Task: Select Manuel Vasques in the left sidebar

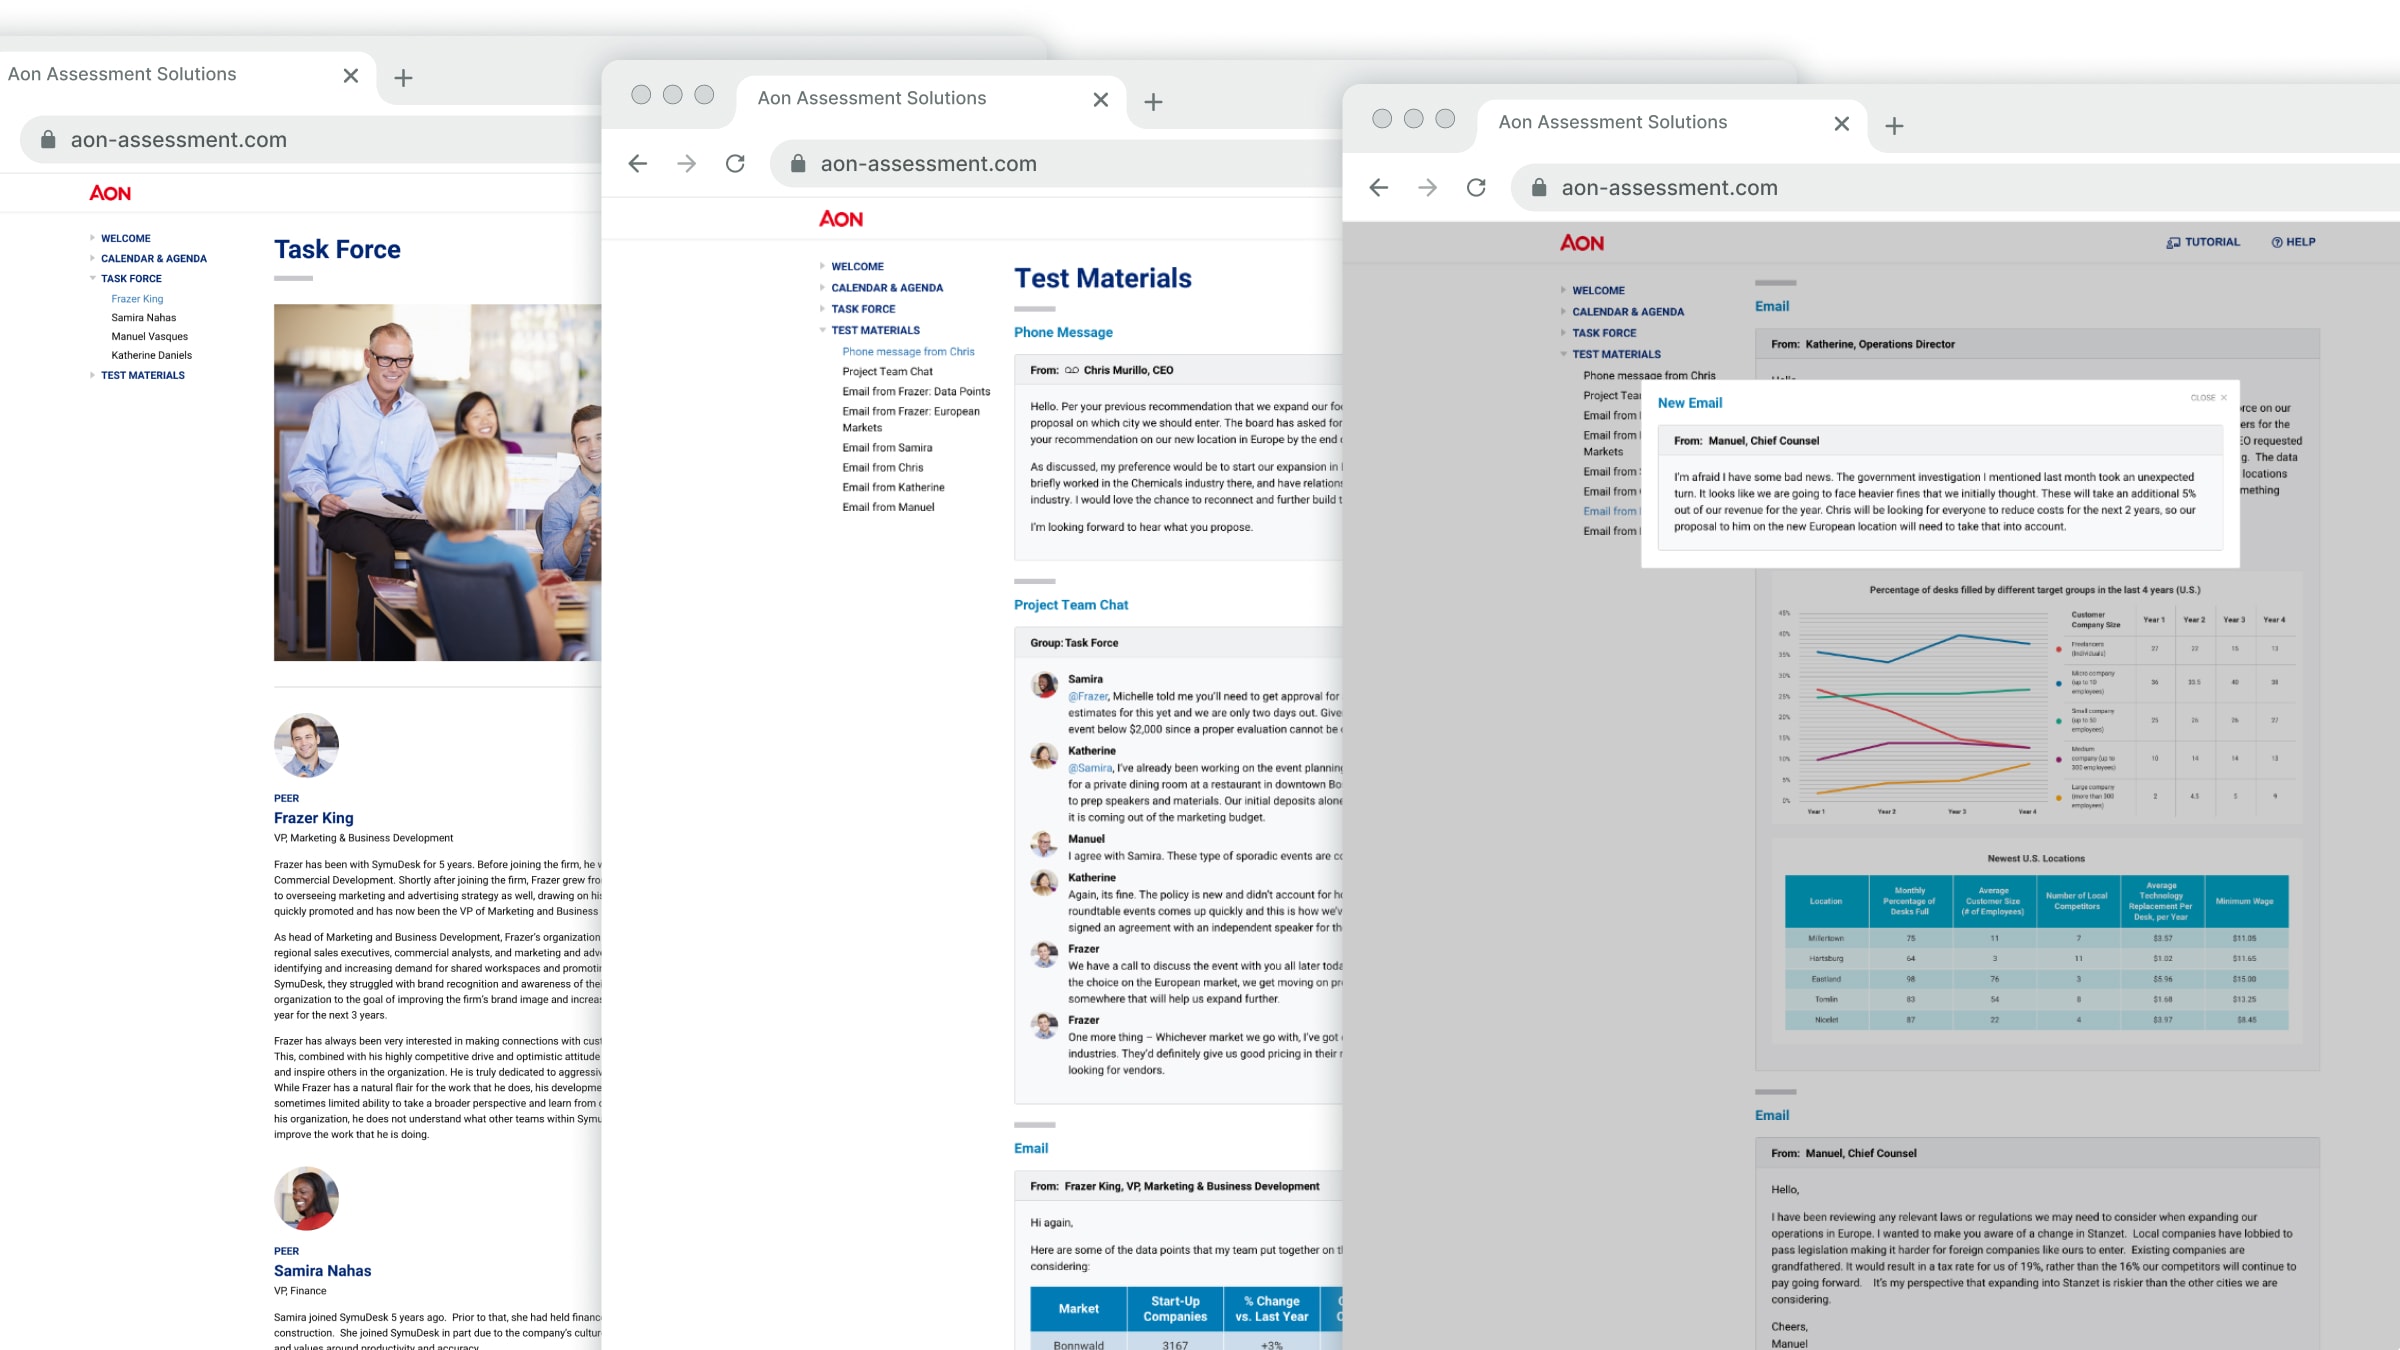Action: (x=149, y=337)
